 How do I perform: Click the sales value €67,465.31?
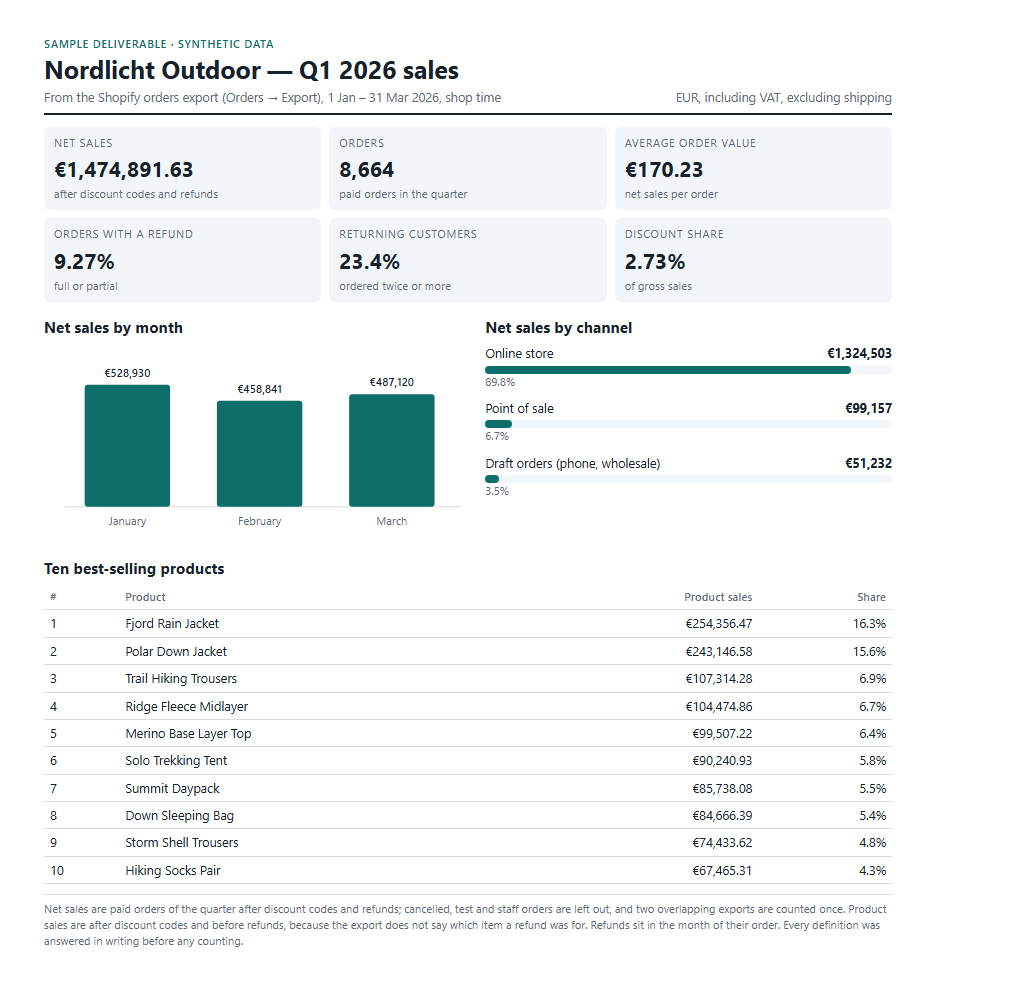pos(722,871)
